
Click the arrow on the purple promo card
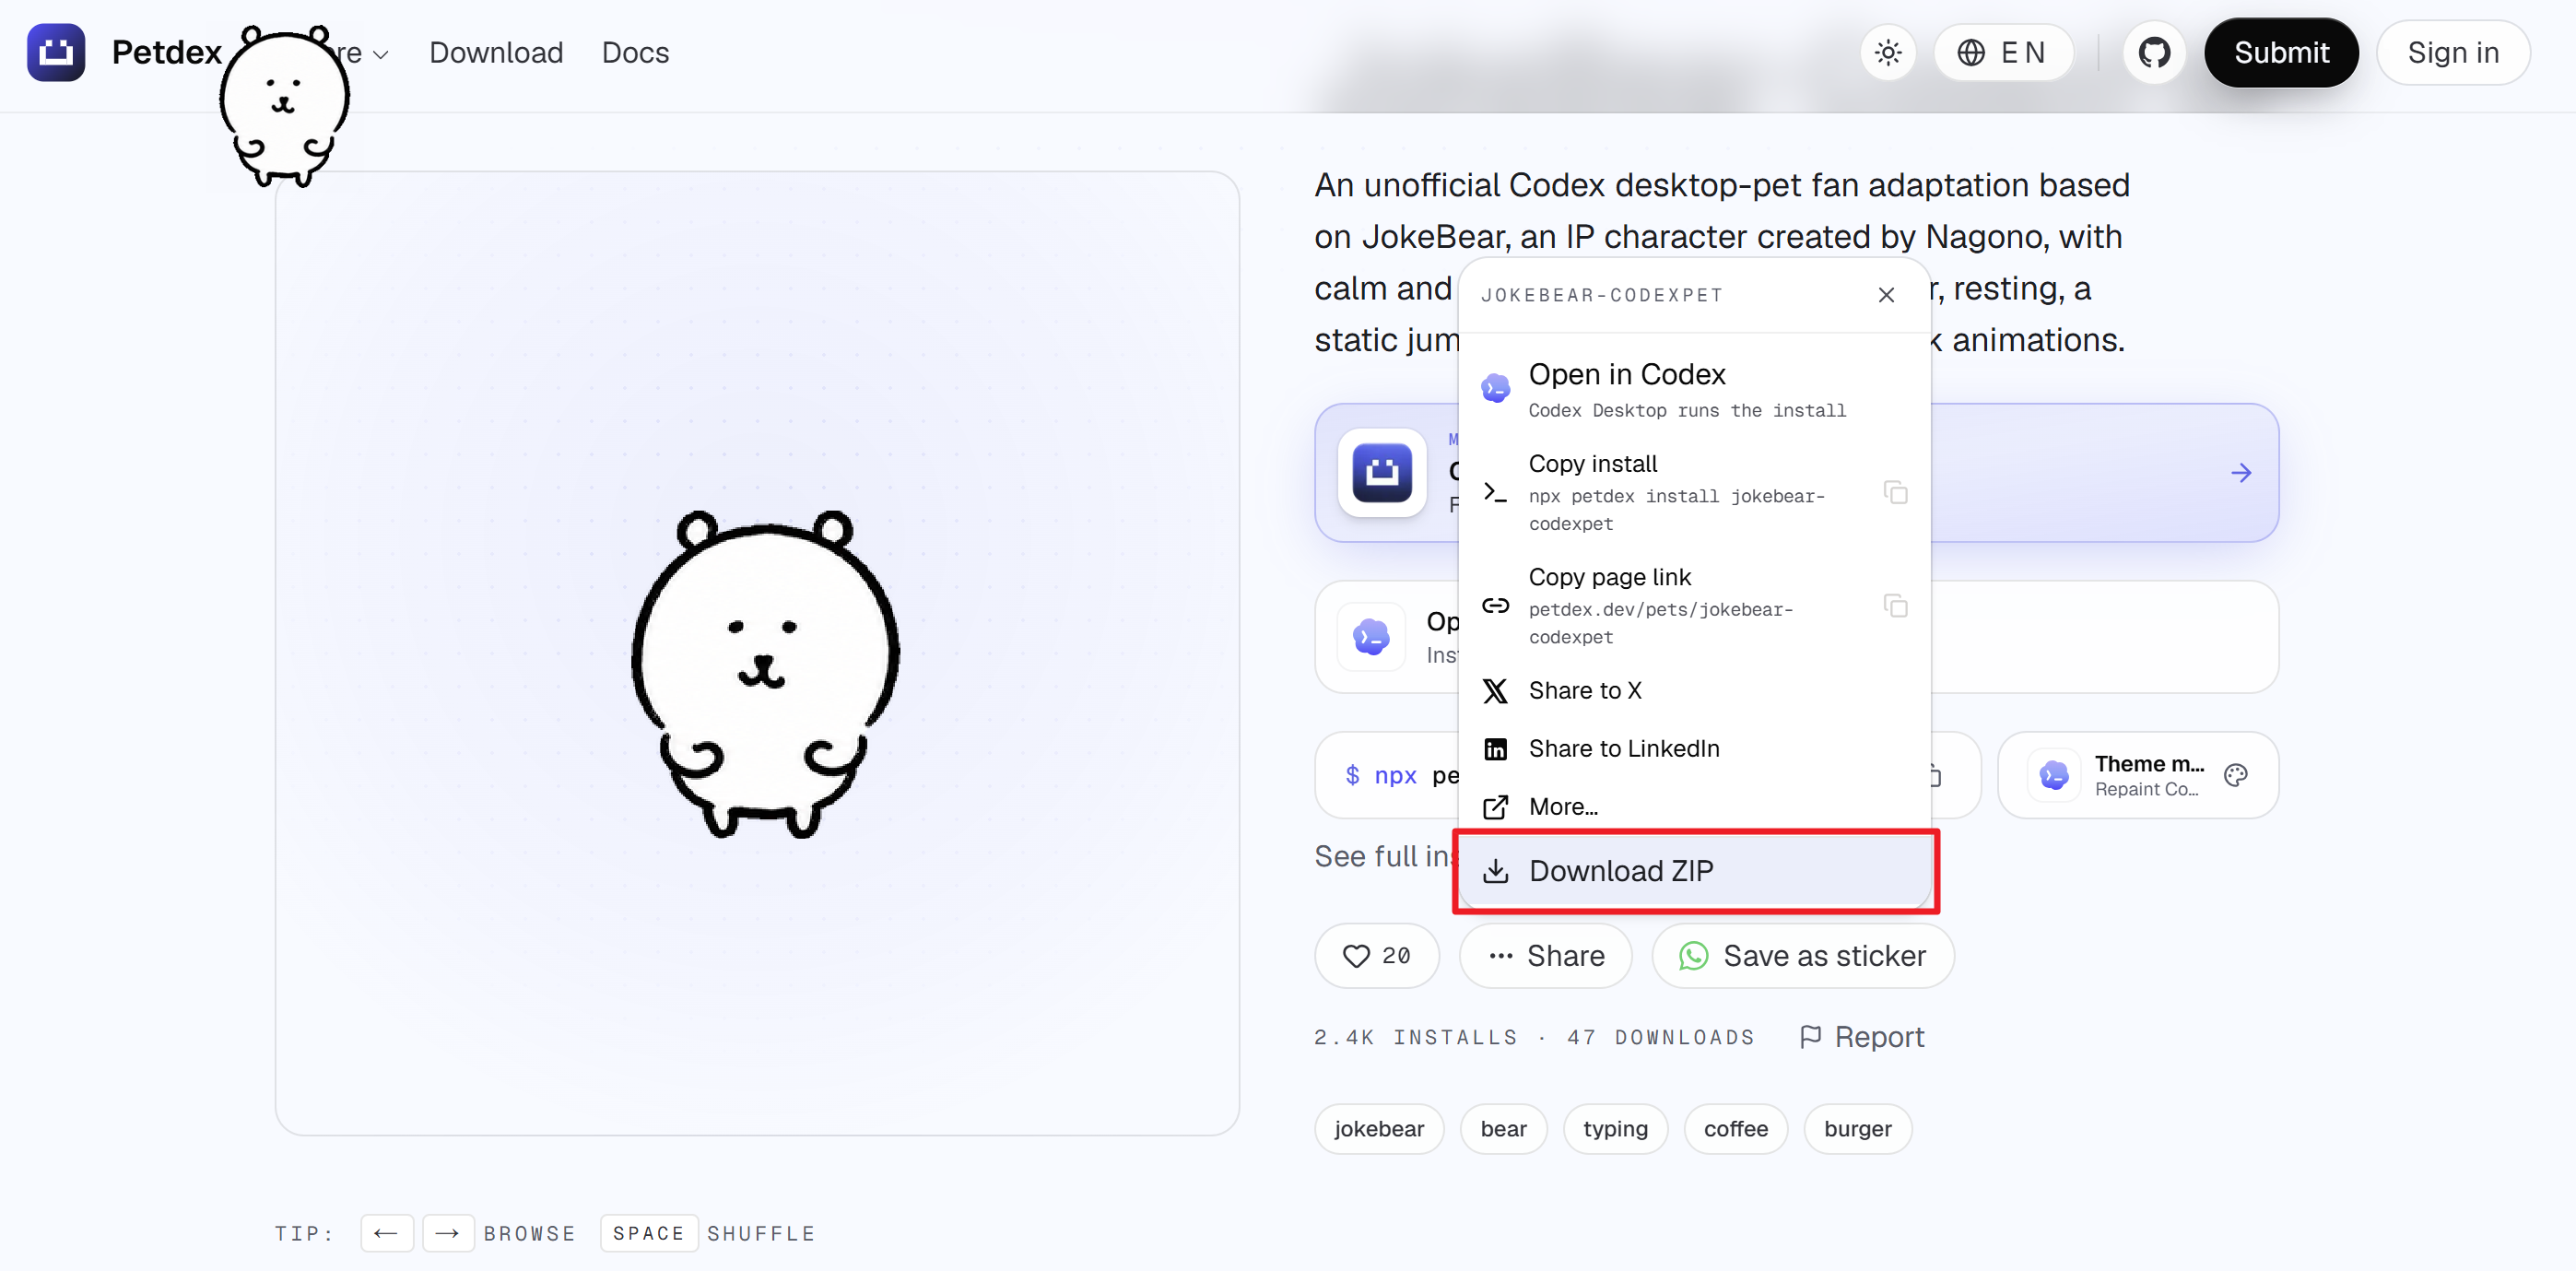point(2241,473)
